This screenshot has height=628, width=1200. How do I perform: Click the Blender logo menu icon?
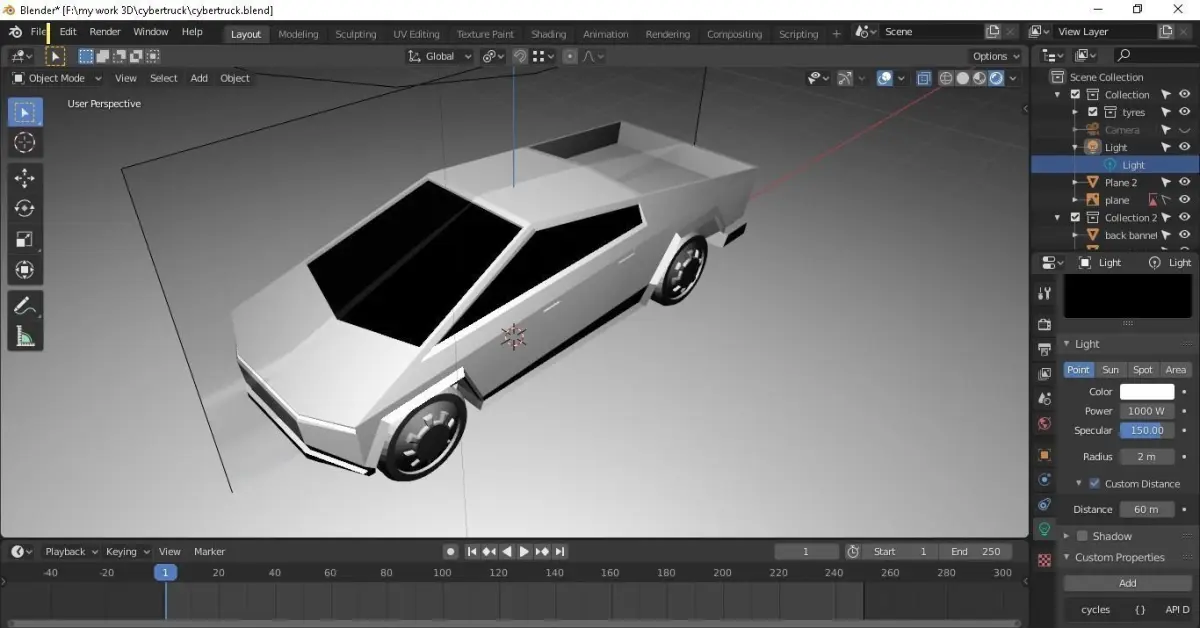tap(16, 32)
